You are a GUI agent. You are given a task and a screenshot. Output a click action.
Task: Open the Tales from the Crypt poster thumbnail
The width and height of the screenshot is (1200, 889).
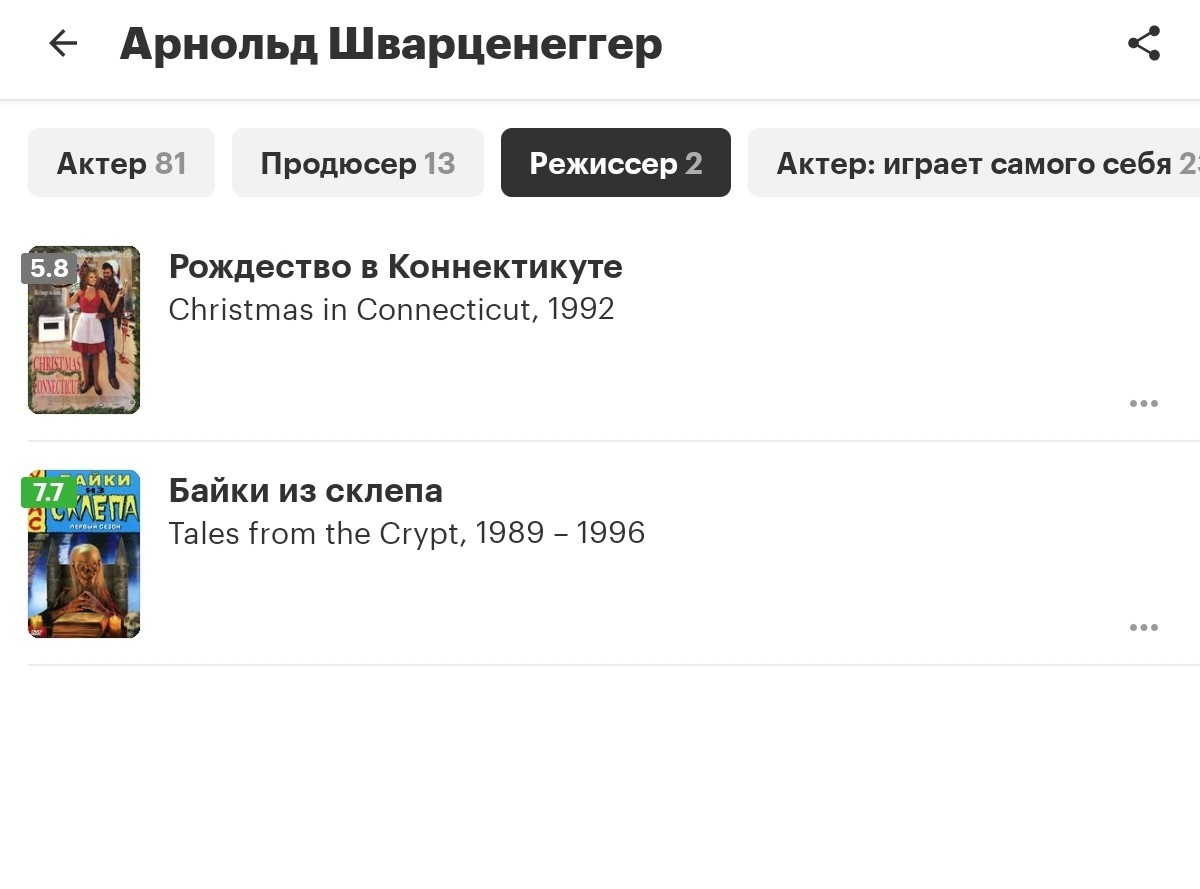click(84, 554)
